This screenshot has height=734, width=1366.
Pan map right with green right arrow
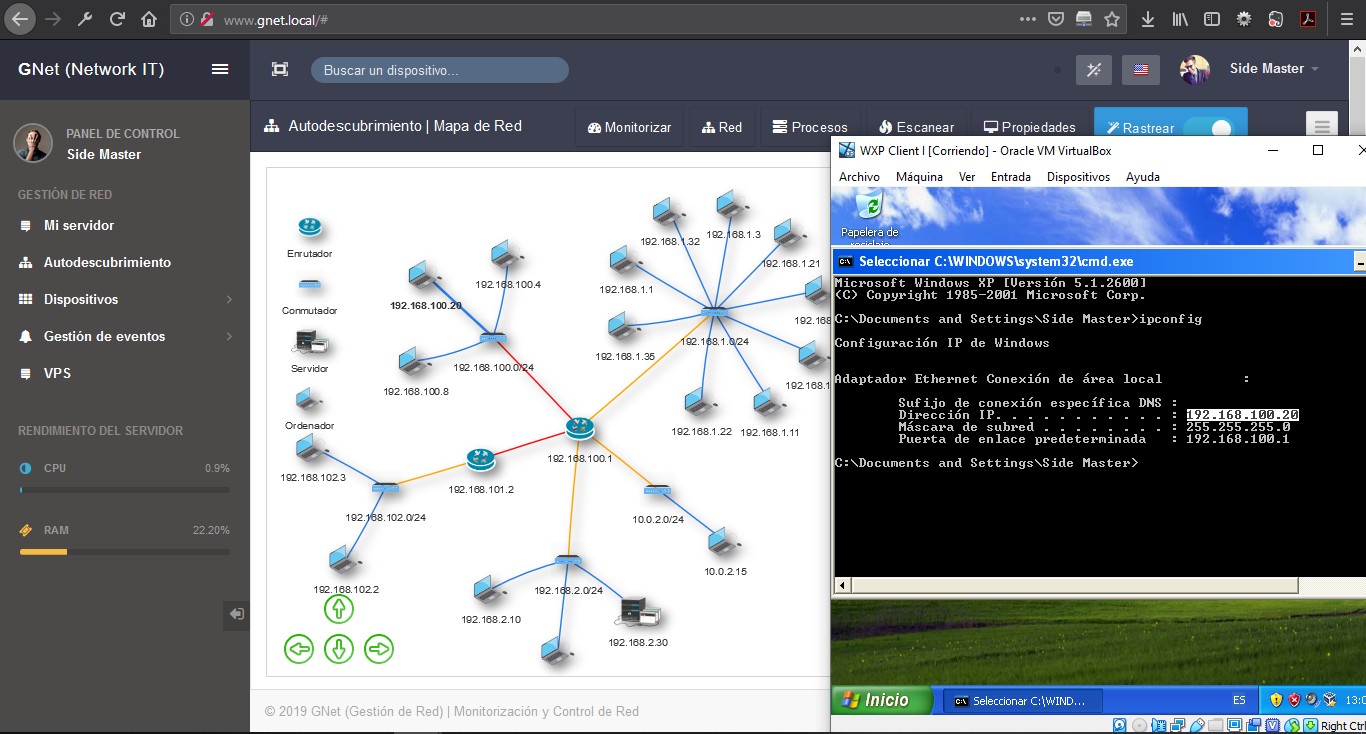[x=379, y=649]
